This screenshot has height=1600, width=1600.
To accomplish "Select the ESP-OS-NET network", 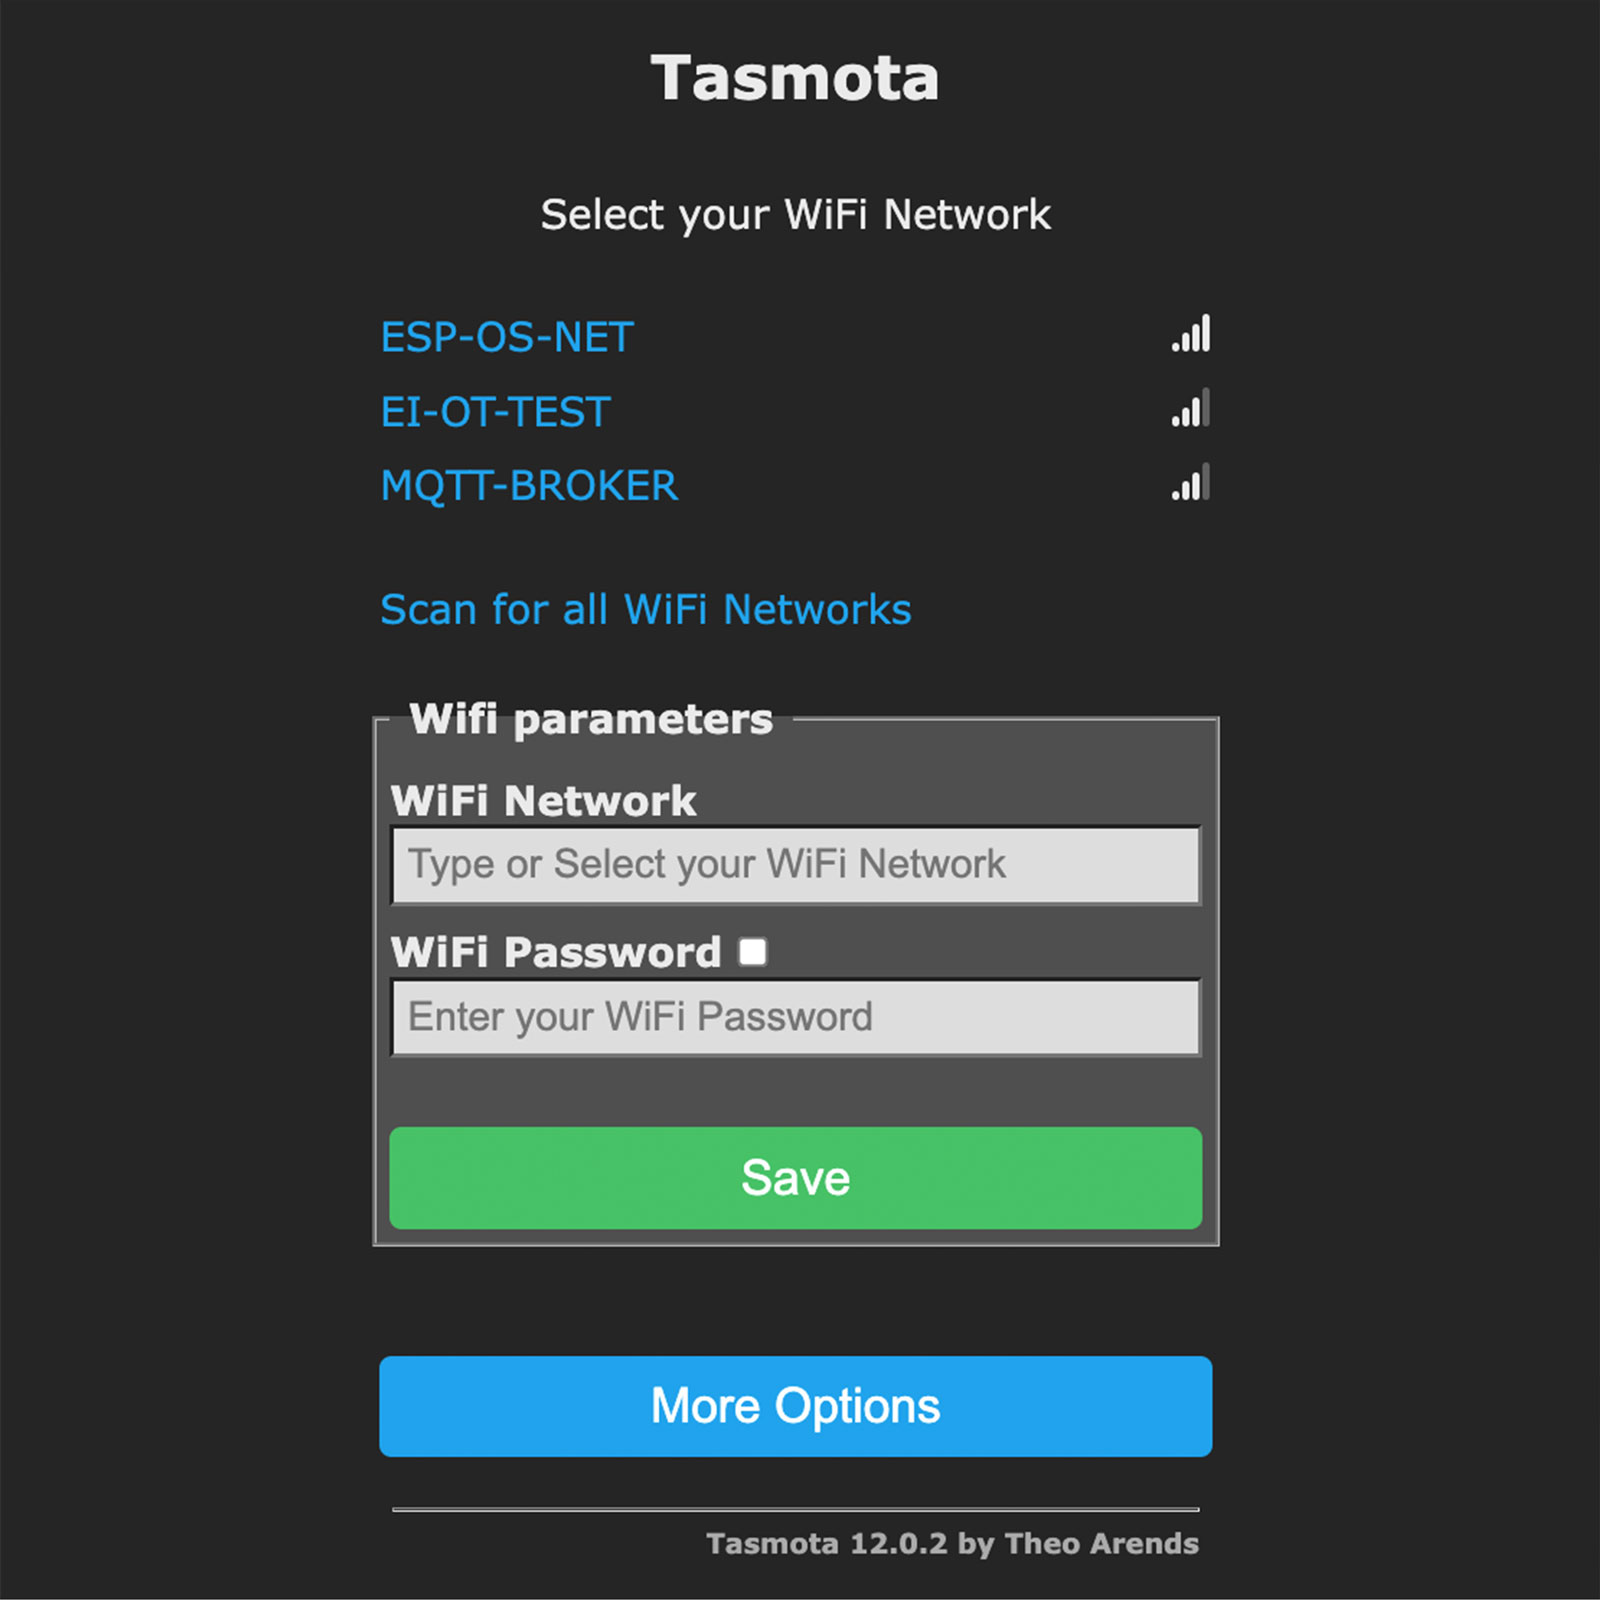I will [x=507, y=337].
